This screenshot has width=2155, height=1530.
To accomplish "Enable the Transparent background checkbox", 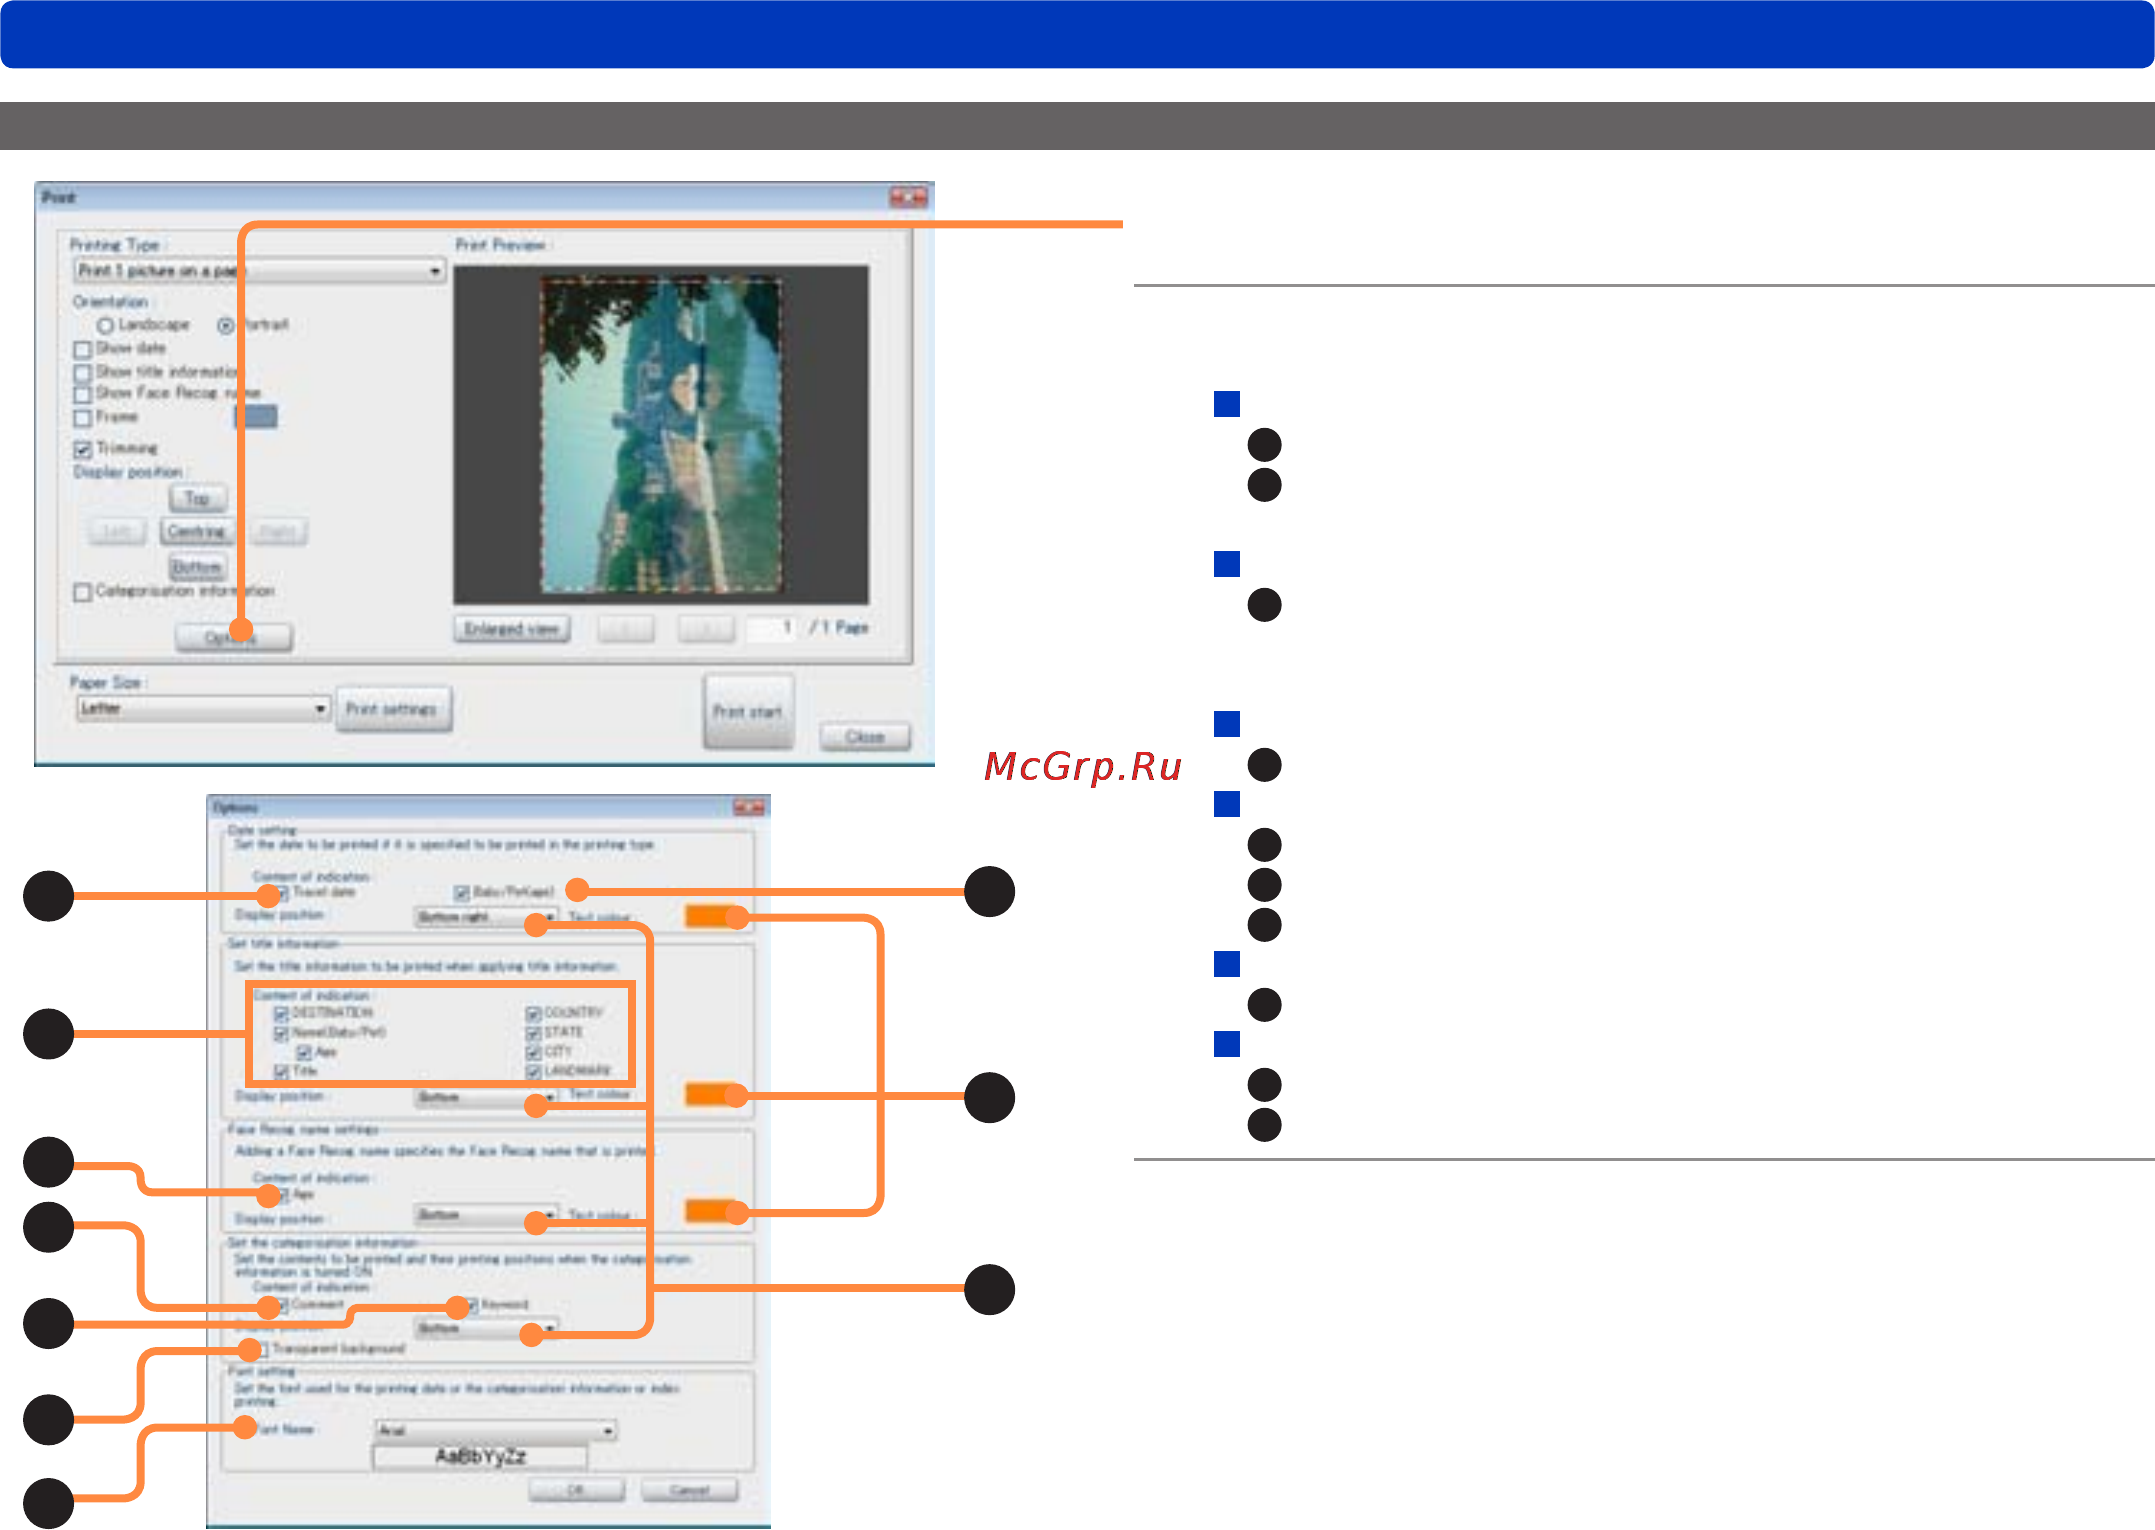I will pyautogui.click(x=262, y=1350).
